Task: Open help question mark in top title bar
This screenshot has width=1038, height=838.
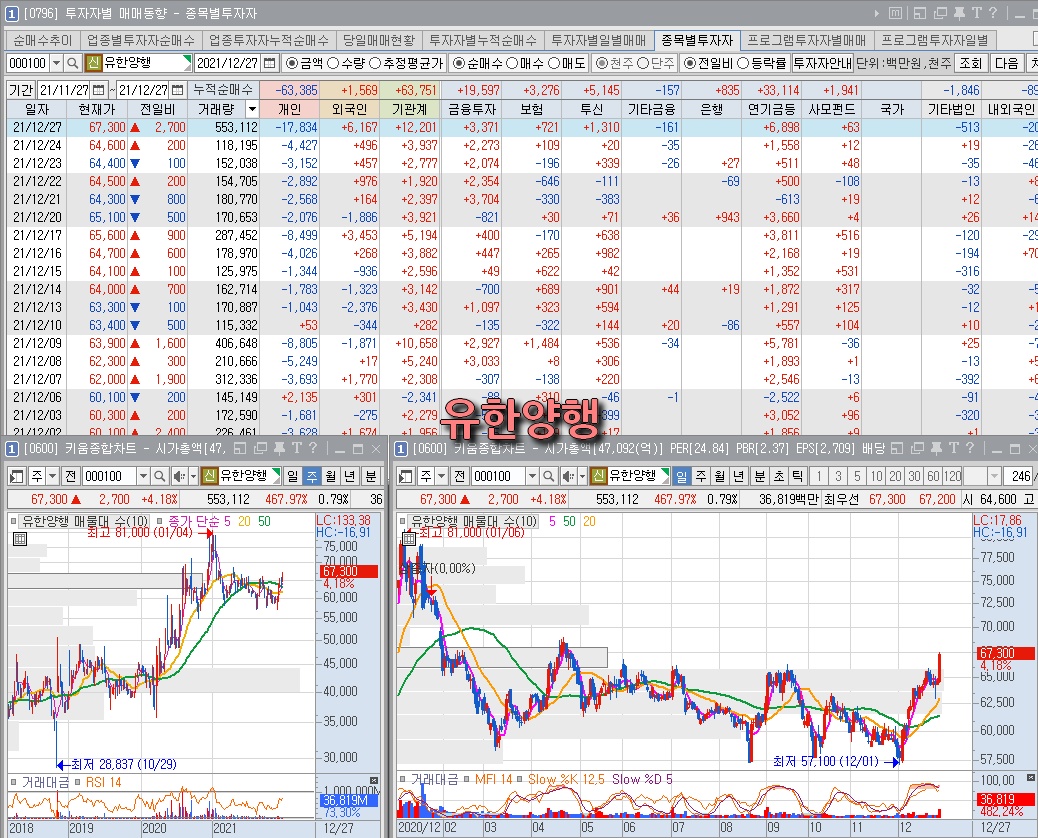Action: (992, 13)
